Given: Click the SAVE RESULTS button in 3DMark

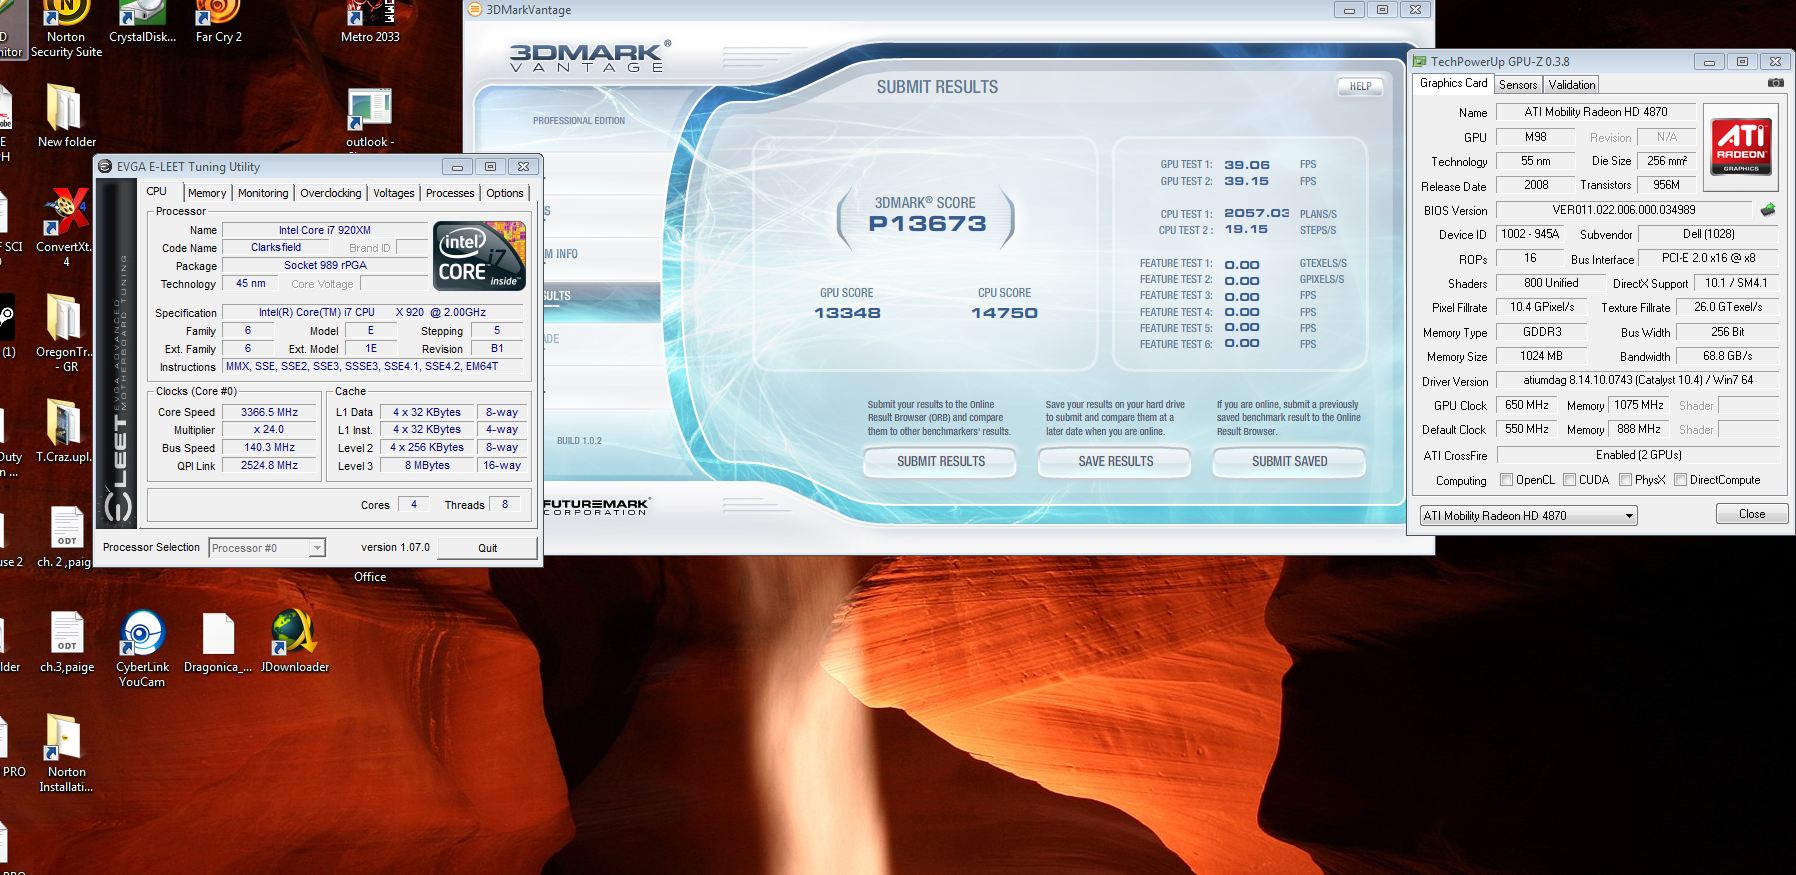Looking at the screenshot, I should (x=1116, y=461).
